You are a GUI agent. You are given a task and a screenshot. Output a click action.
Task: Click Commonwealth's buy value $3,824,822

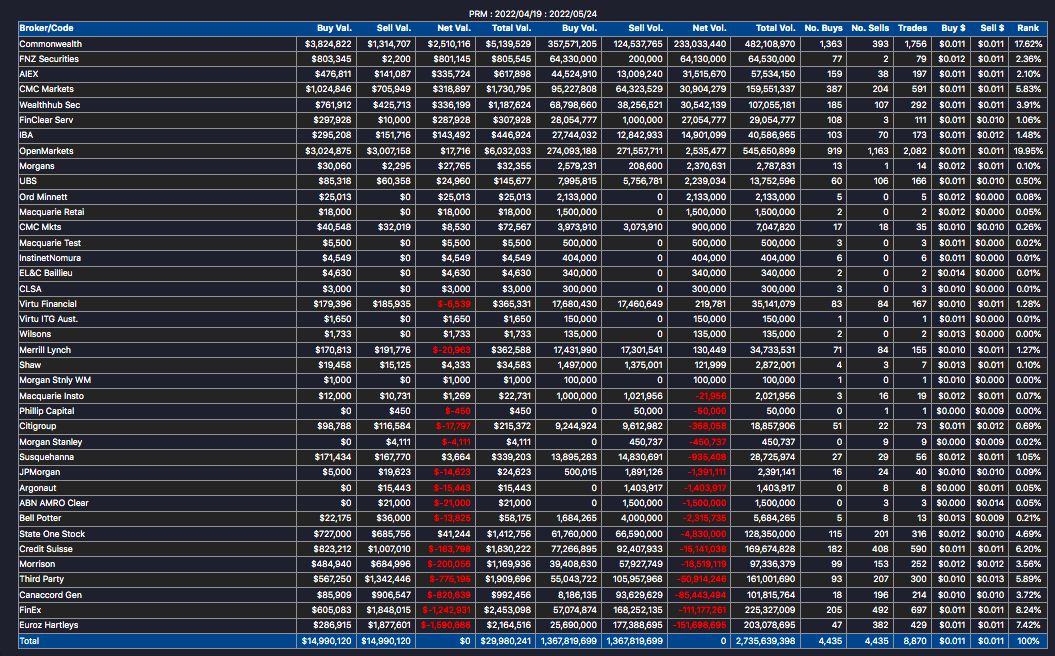pos(328,44)
